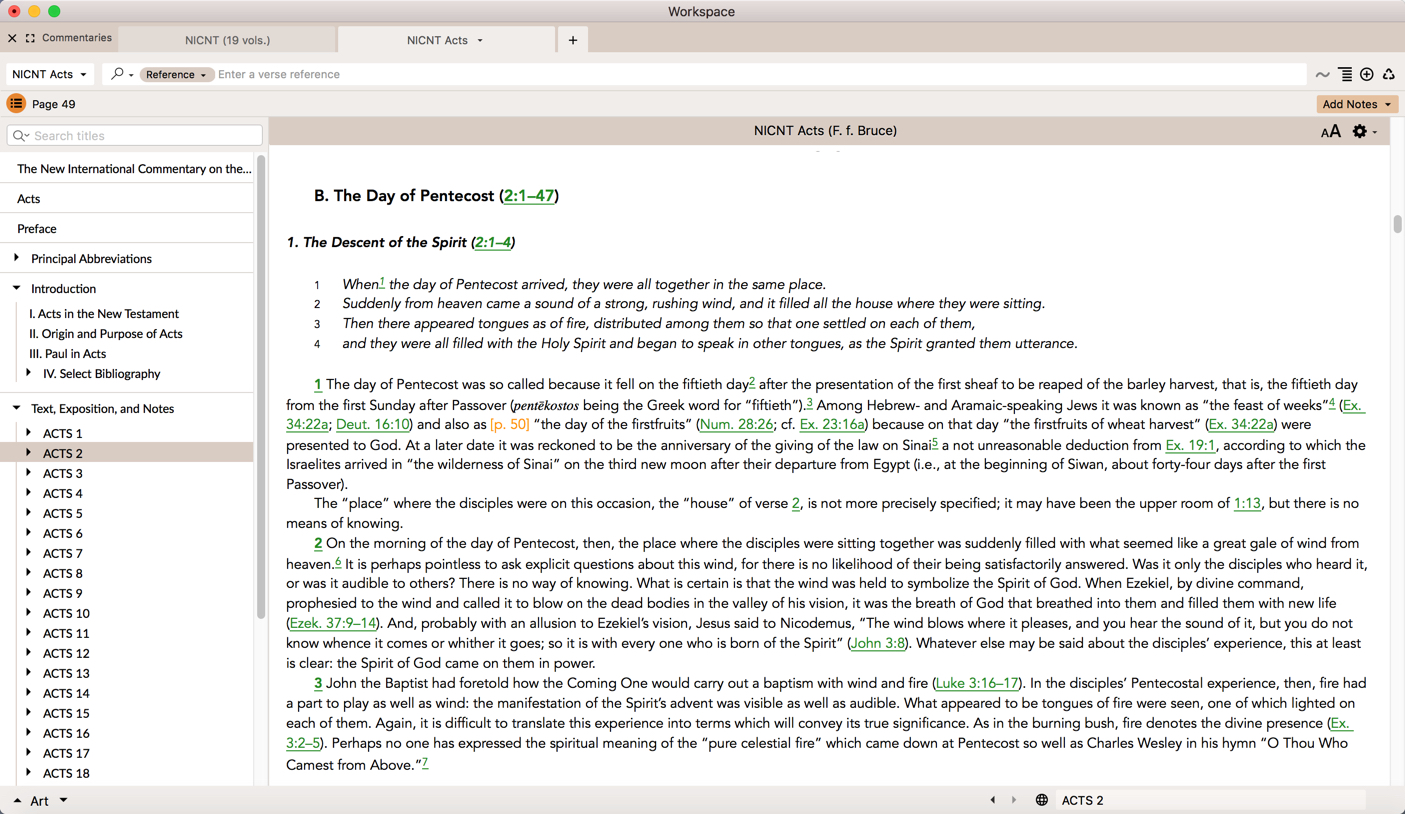
Task: Expand IV. Select Bibliography
Action: [29, 373]
